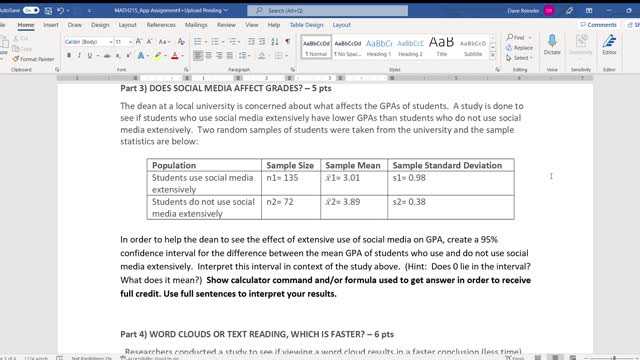Expand the Styles gallery
The width and height of the screenshot is (640, 360).
pyautogui.click(x=493, y=55)
